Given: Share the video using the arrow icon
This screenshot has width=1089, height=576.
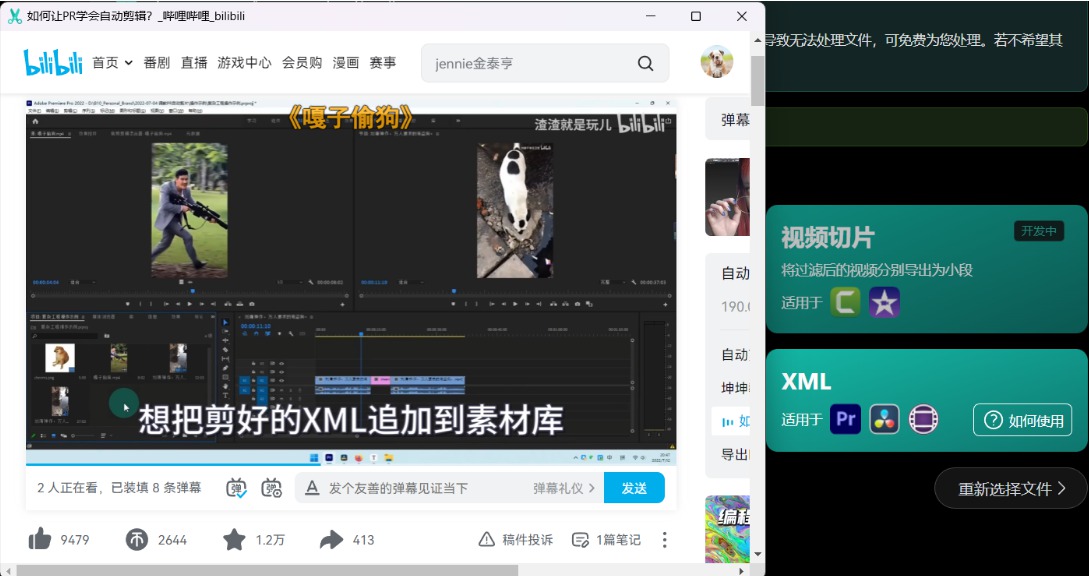Looking at the screenshot, I should pyautogui.click(x=331, y=539).
